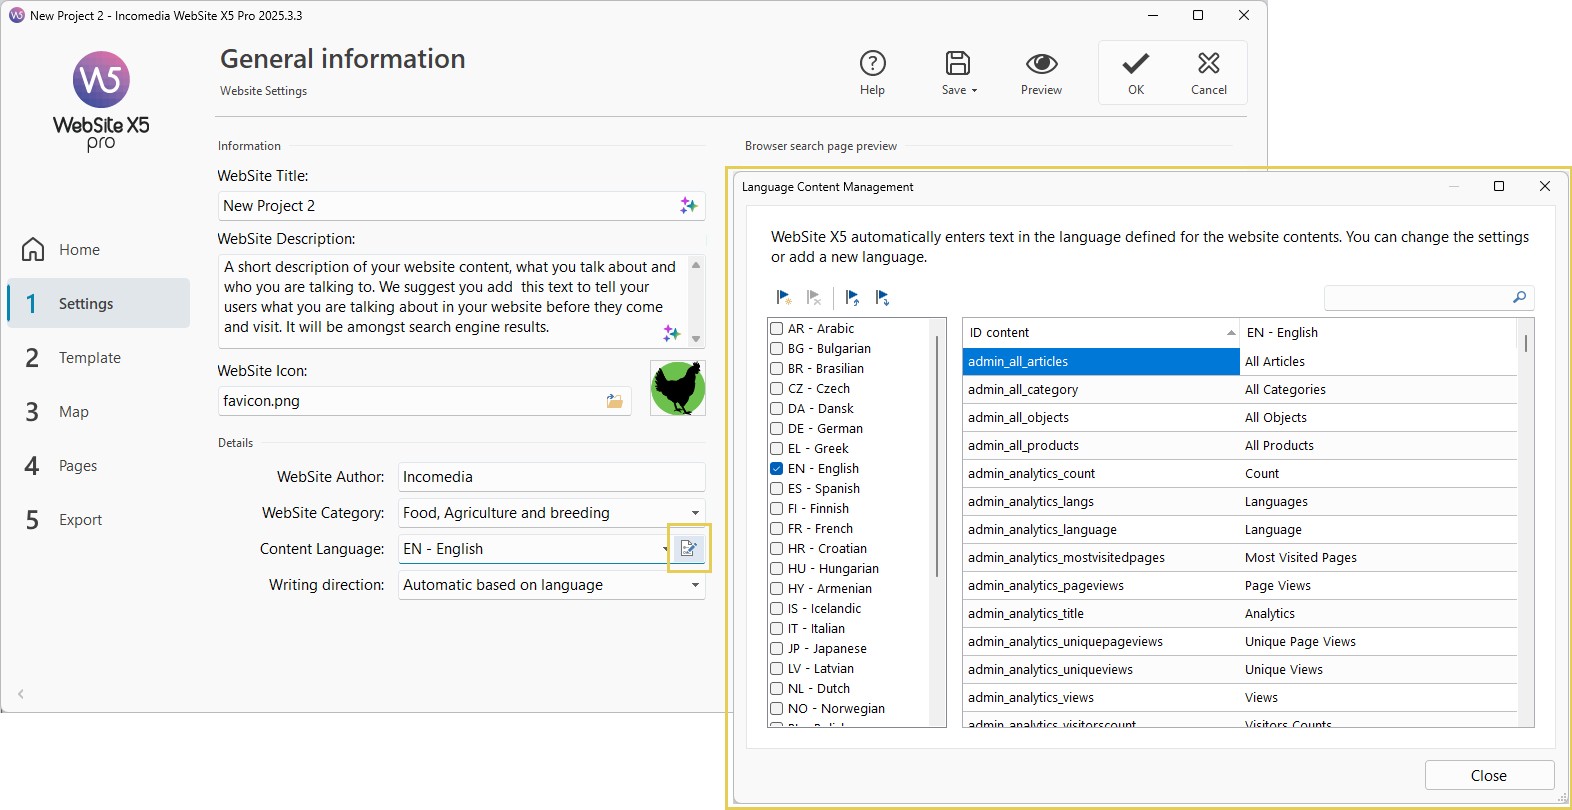The image size is (1572, 810).
Task: Check the NO - Norwegian checkbox
Action: (776, 708)
